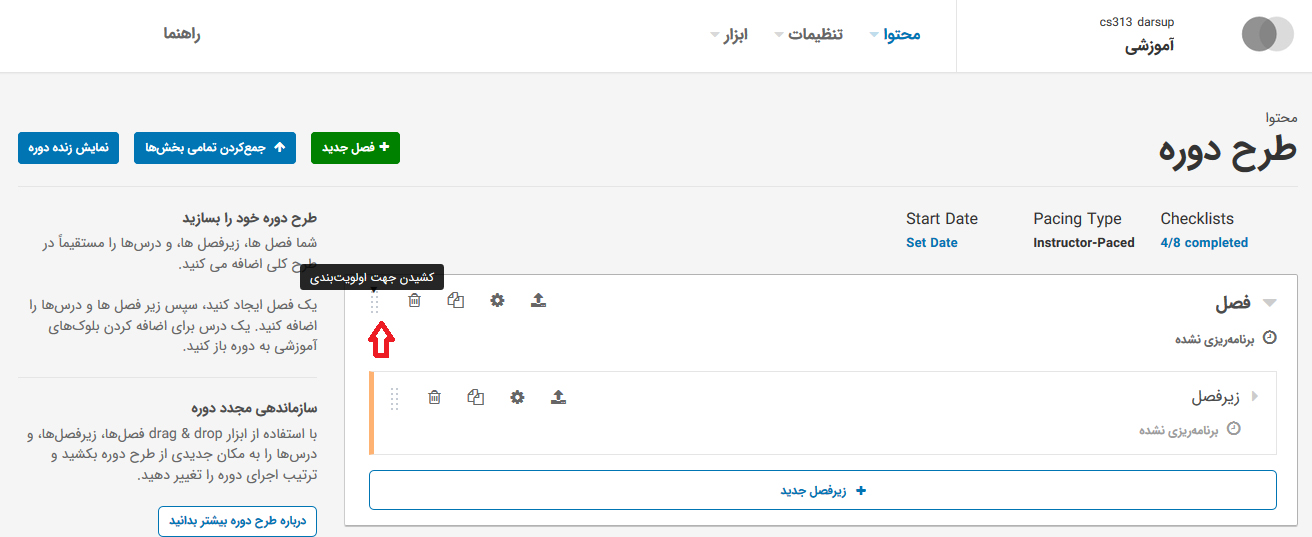Image resolution: width=1312 pixels, height=537 pixels.
Task: Delete the فصل section with trash icon
Action: pyautogui.click(x=415, y=300)
